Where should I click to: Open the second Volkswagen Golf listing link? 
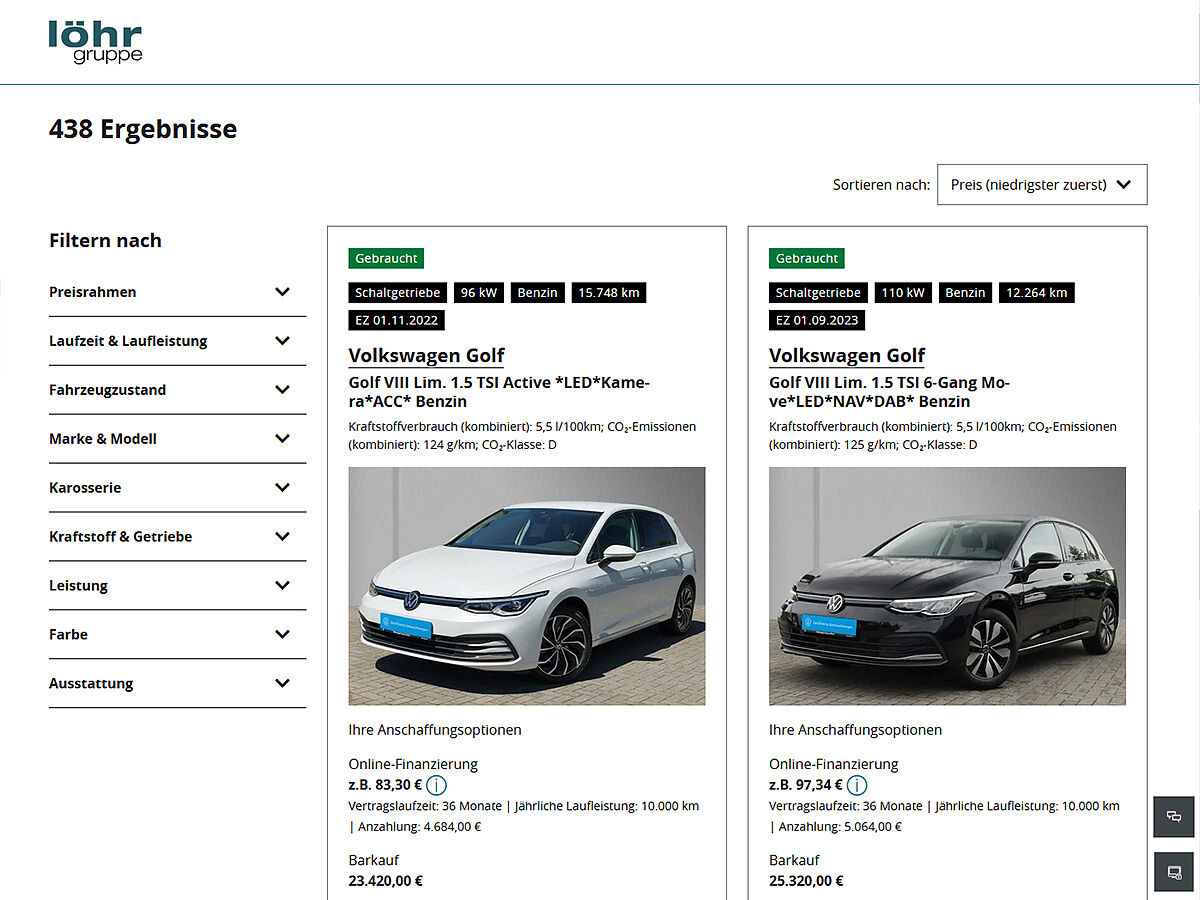(x=847, y=355)
